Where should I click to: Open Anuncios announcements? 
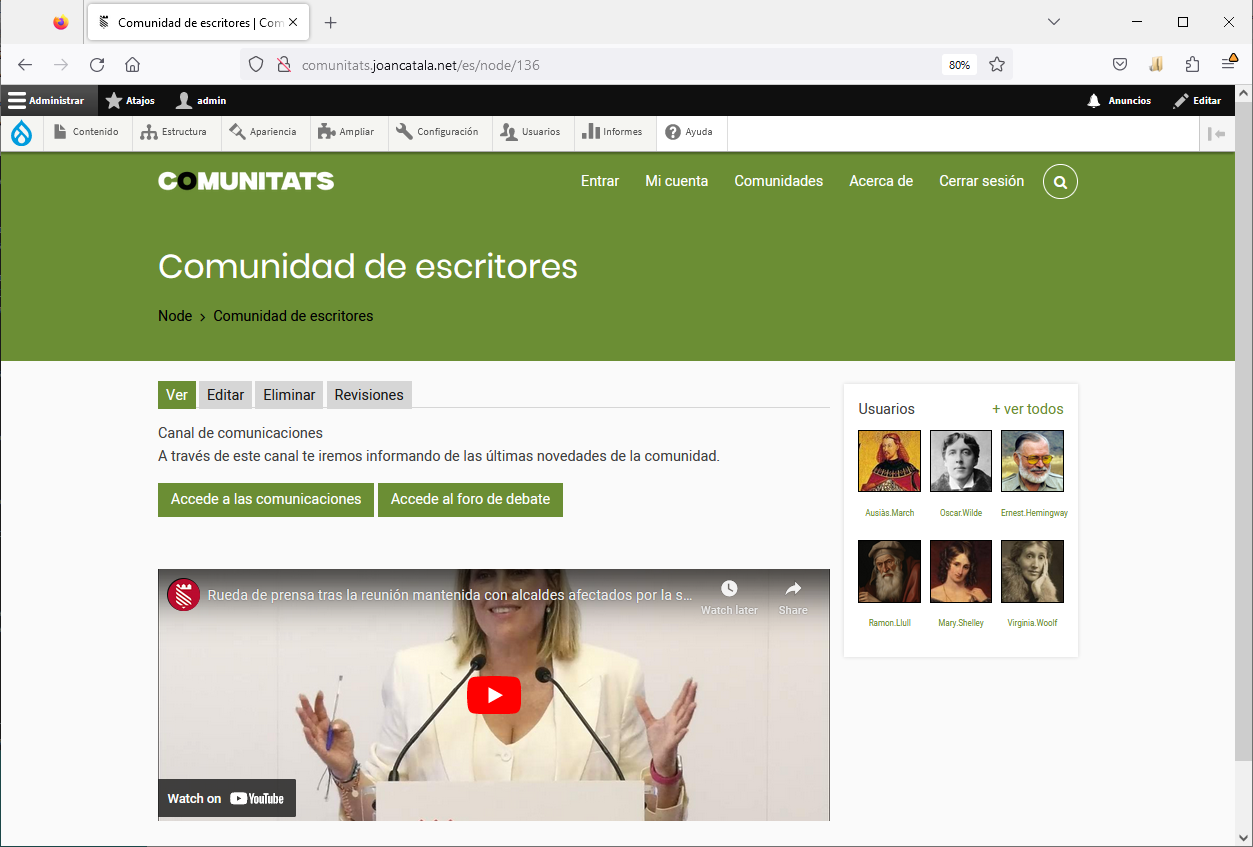click(1119, 100)
